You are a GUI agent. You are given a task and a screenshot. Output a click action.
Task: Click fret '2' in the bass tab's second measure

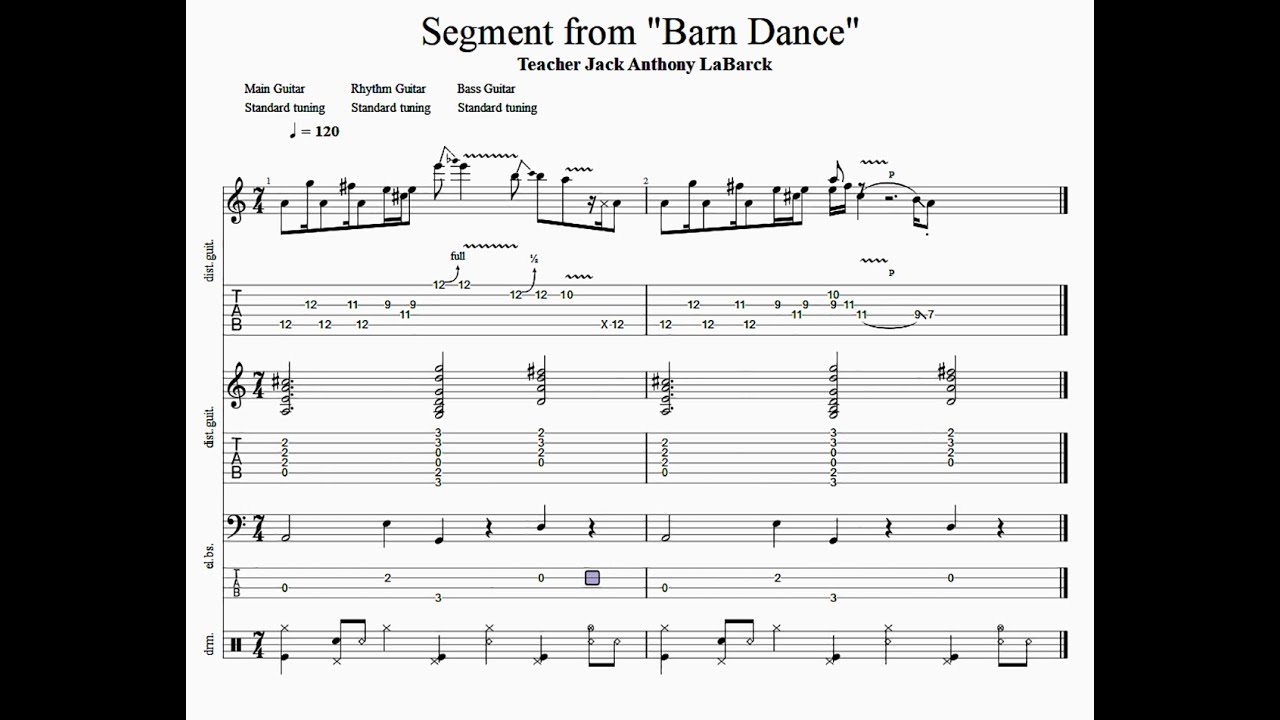click(x=778, y=577)
